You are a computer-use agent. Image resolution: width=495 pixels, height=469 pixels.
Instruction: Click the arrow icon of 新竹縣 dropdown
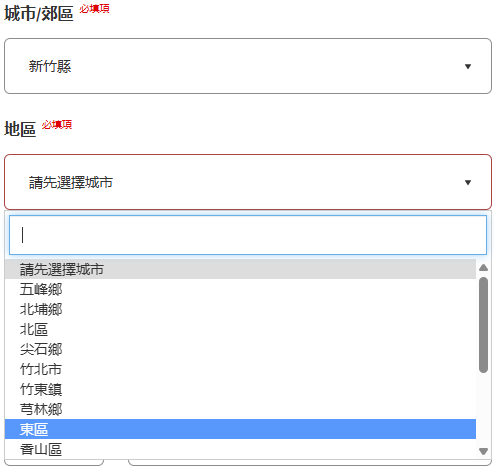tap(468, 66)
